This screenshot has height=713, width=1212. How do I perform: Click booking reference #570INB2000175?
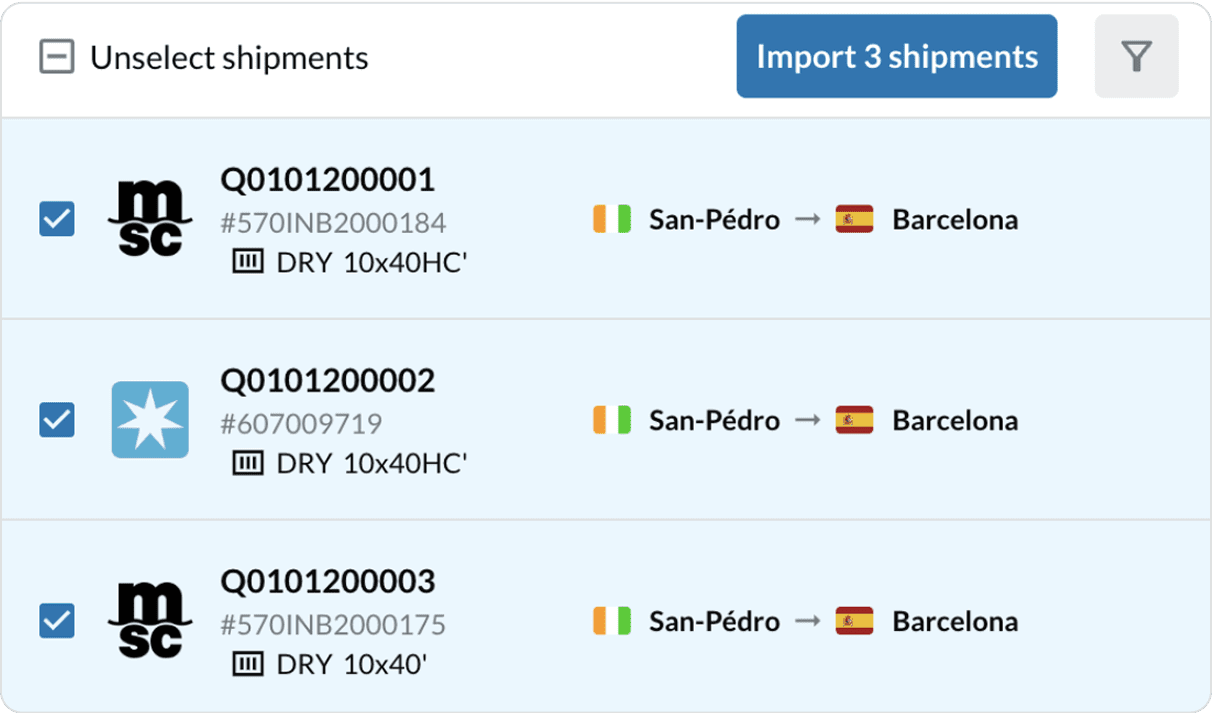(x=333, y=625)
